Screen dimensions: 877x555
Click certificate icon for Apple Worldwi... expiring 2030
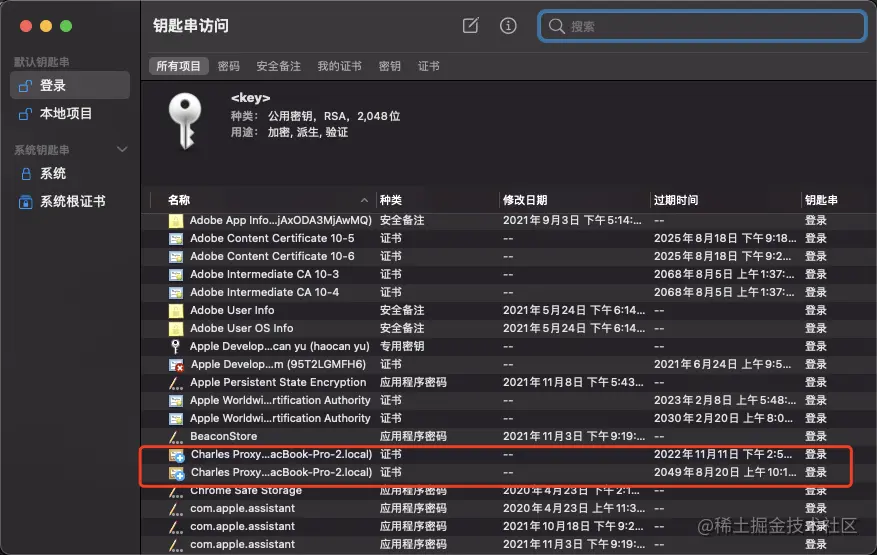click(x=176, y=418)
